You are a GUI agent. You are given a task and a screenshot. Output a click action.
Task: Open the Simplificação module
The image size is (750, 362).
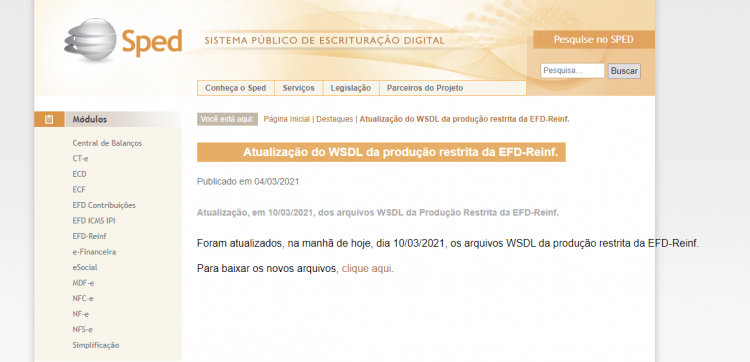96,345
